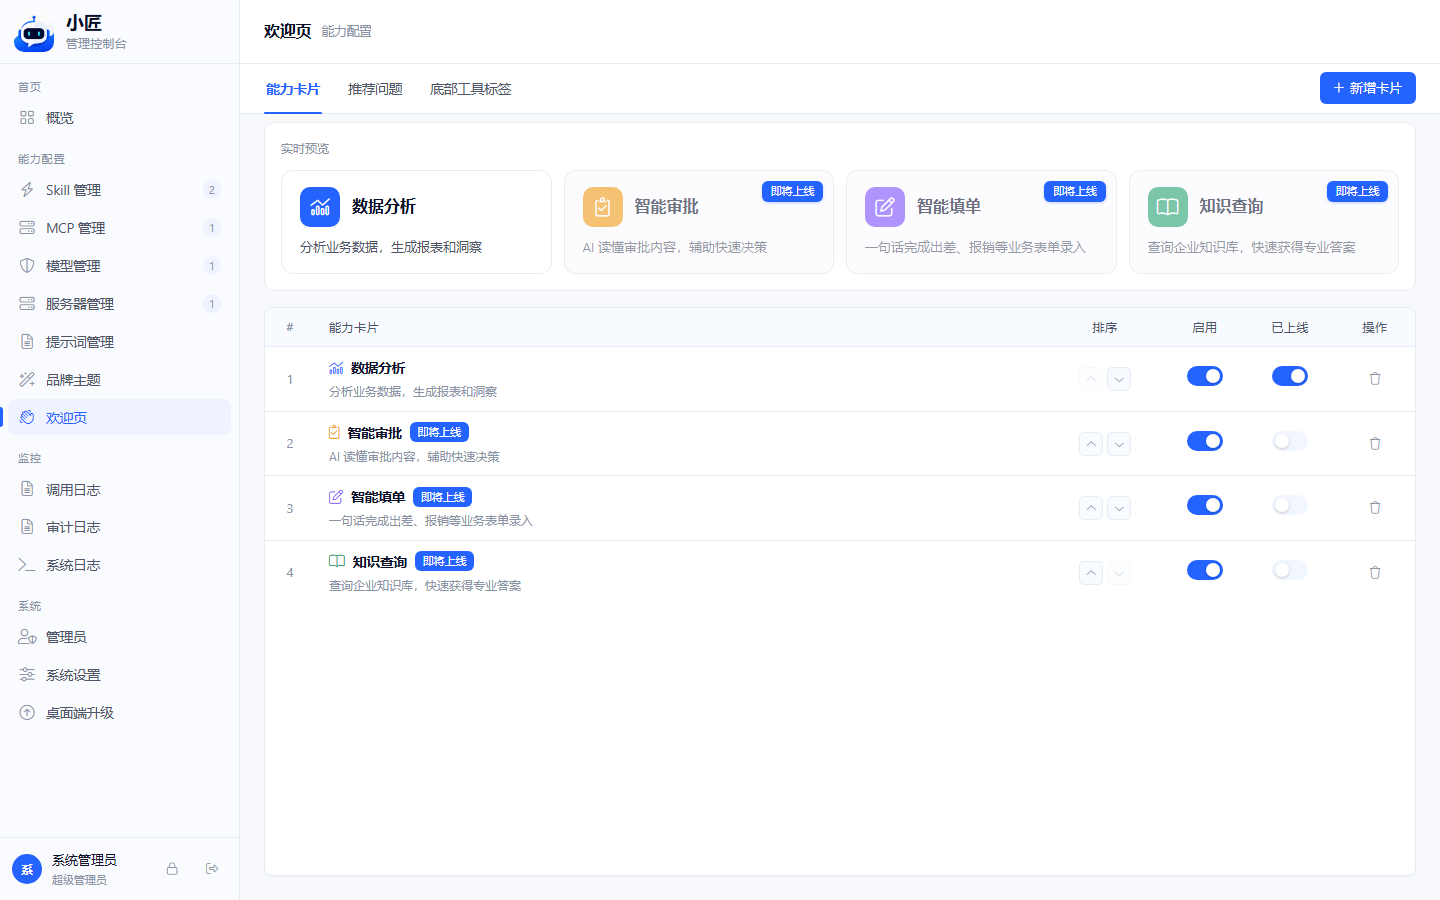
Task: Click the logout icon at sidebar bottom
Action: [212, 869]
